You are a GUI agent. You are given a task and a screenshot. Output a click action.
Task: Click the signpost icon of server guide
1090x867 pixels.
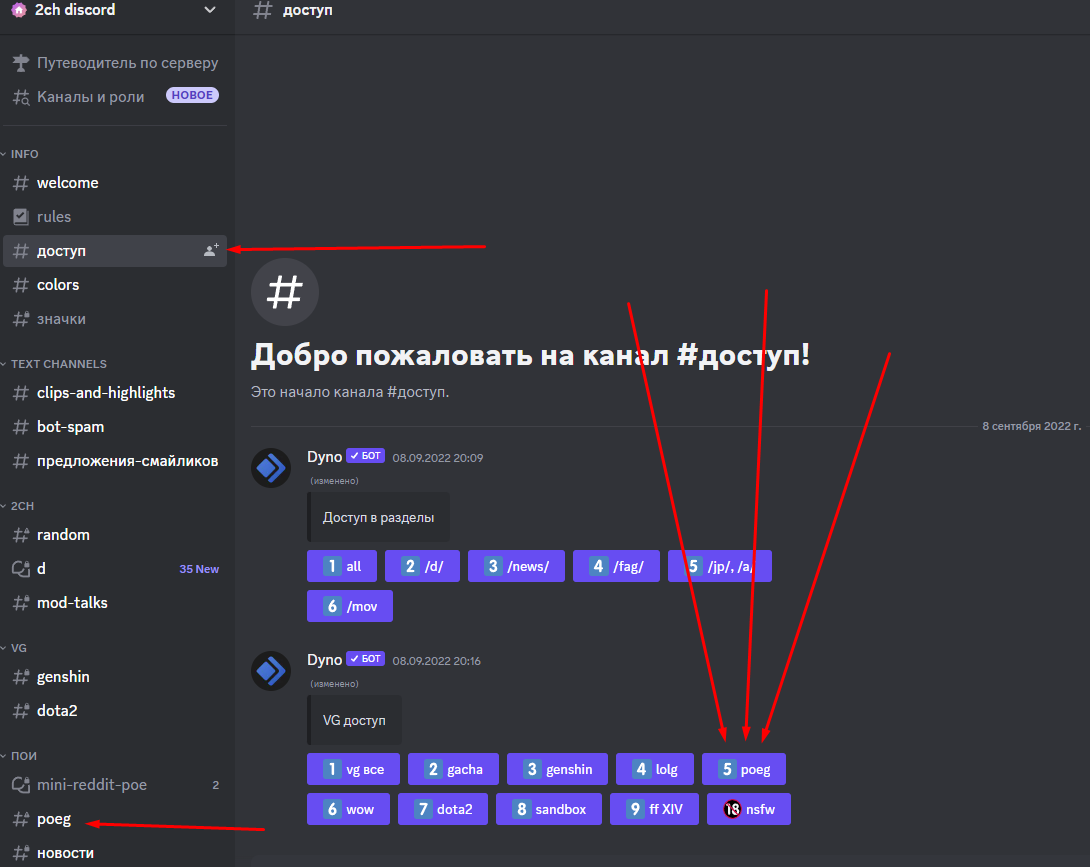[21, 63]
